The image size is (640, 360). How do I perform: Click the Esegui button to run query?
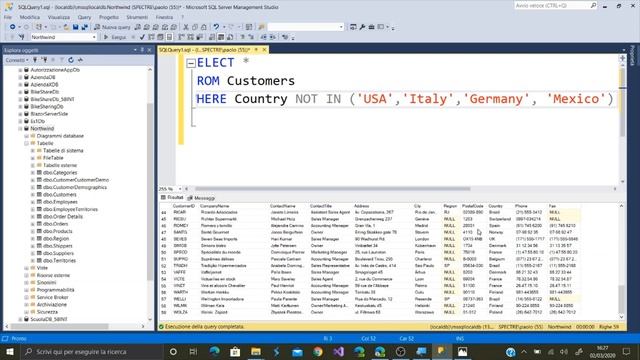pyautogui.click(x=115, y=37)
